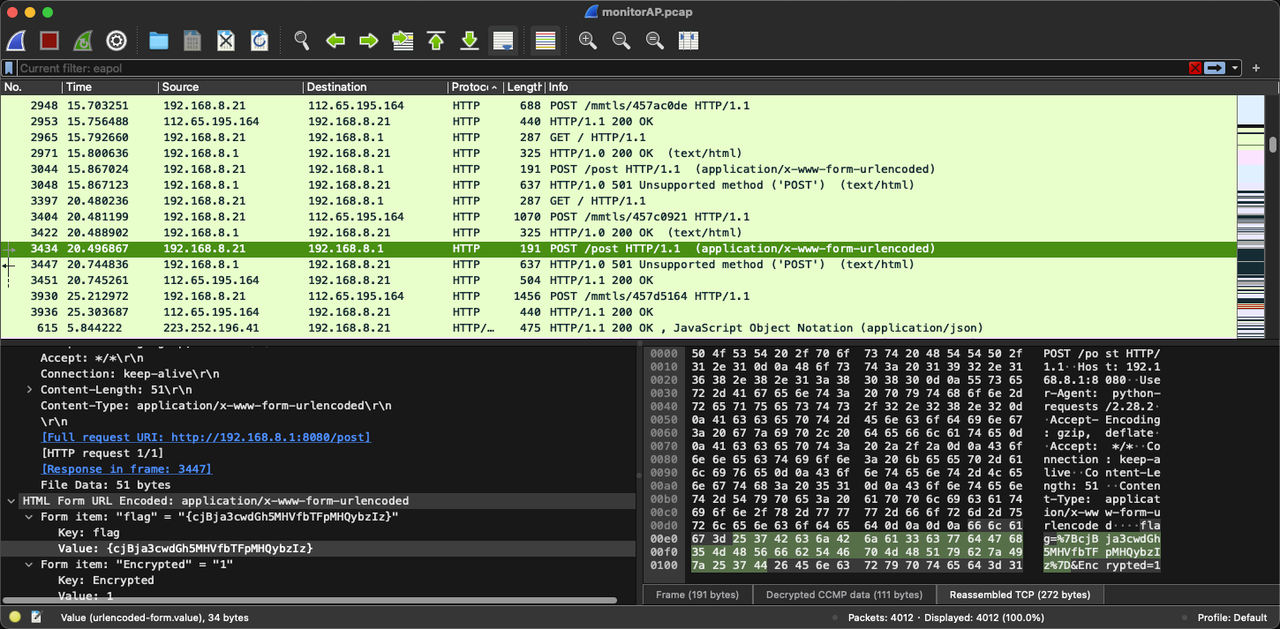Open the expert information indicator
The width and height of the screenshot is (1280, 629).
click(15, 618)
